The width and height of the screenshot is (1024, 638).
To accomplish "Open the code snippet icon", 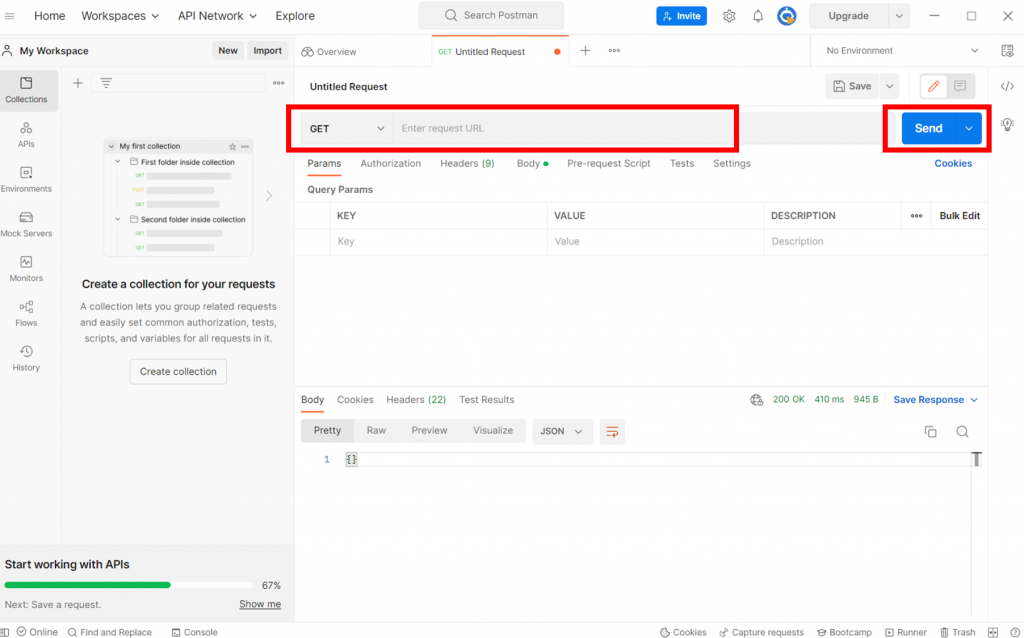I will click(1007, 86).
